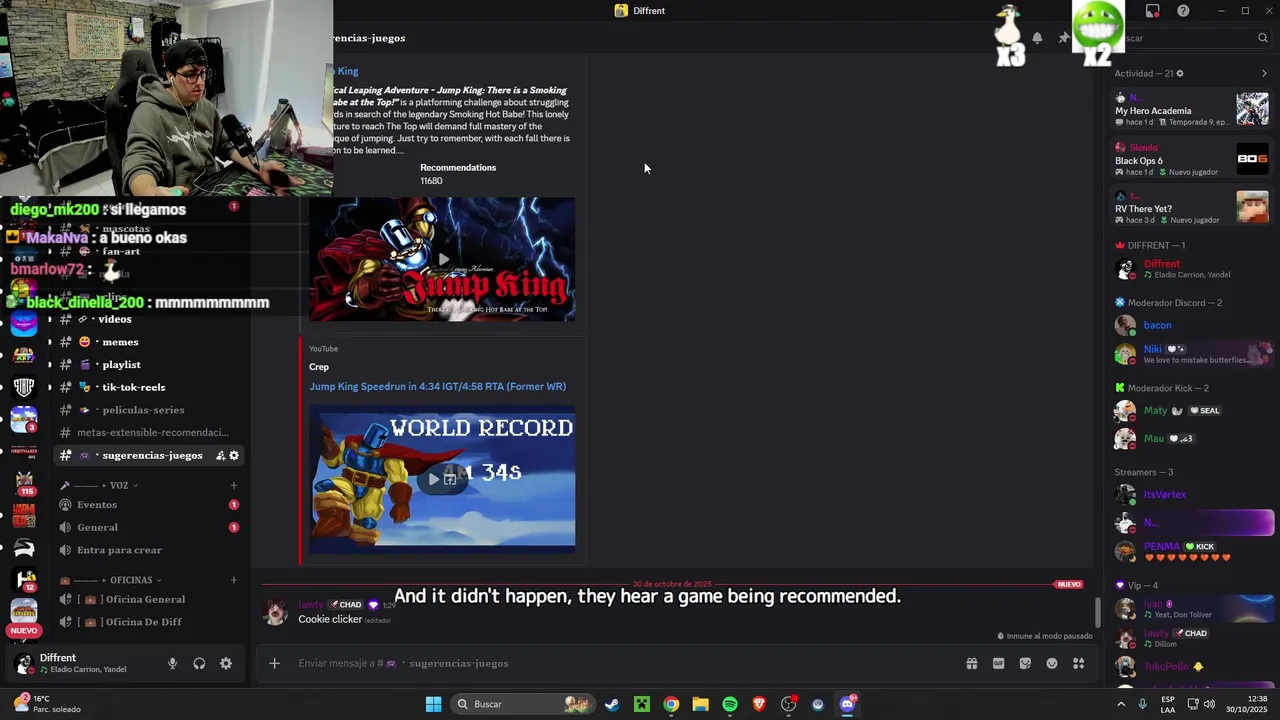Mute the microphone in user panel
Image resolution: width=1280 pixels, height=720 pixels.
(172, 663)
